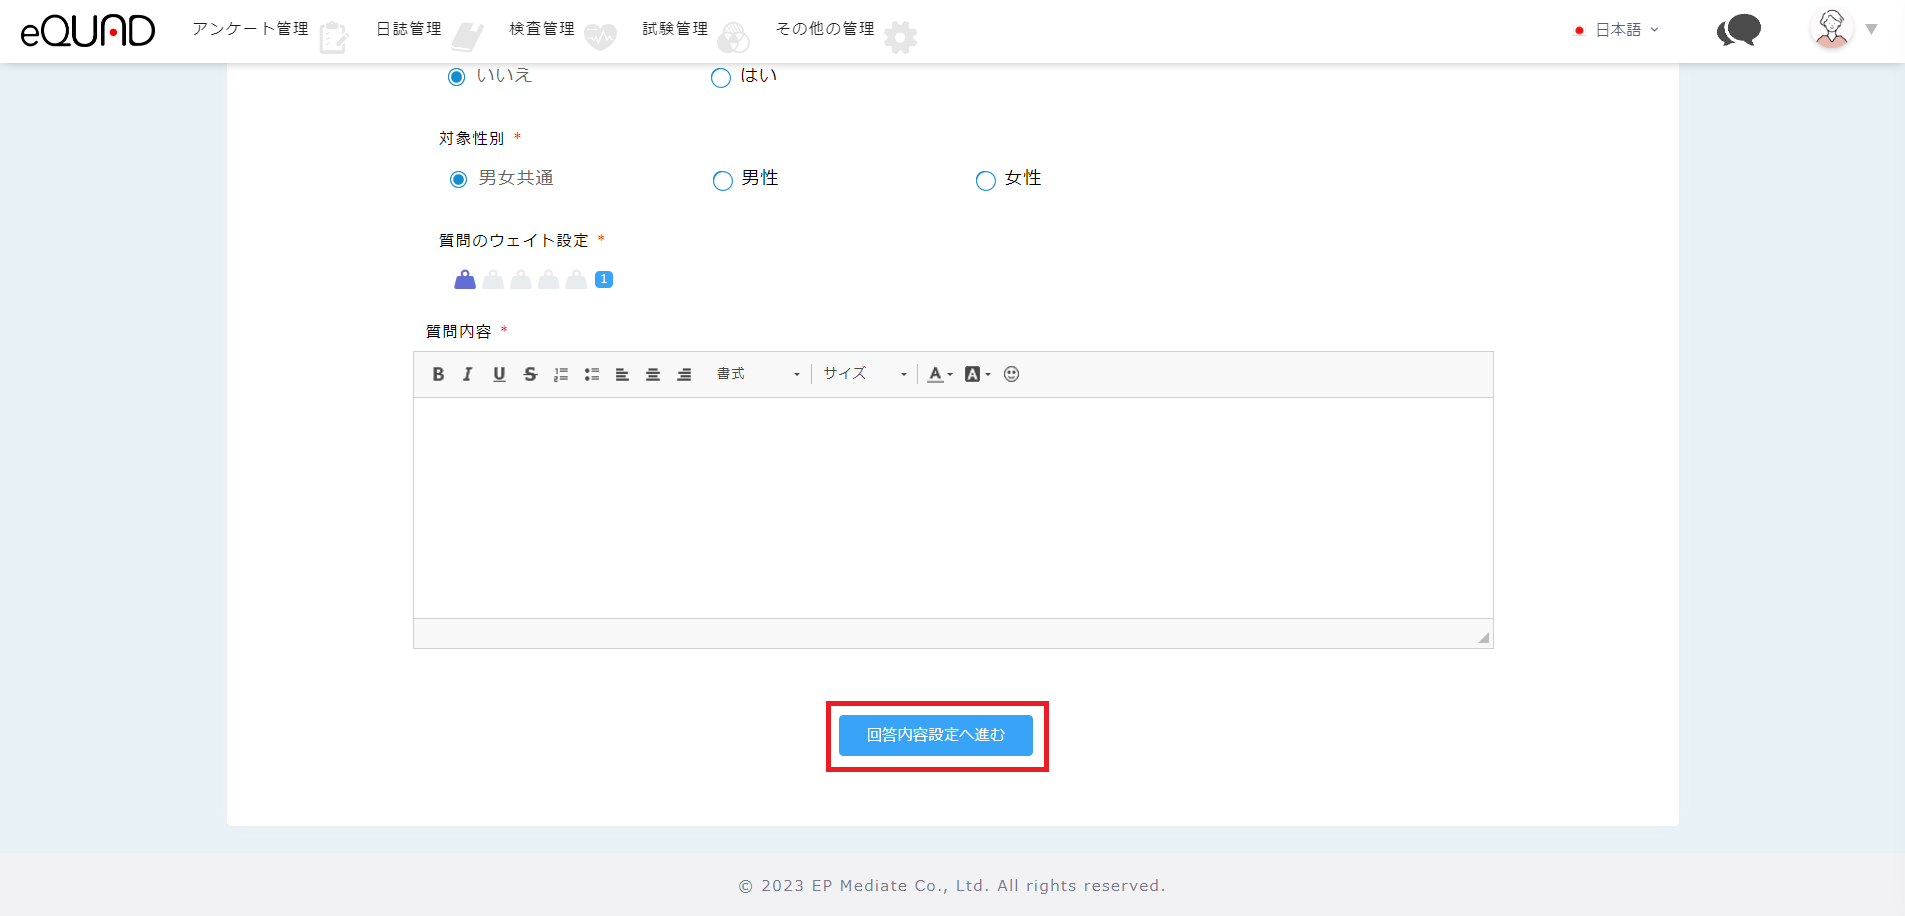1905x916 pixels.
Task: Open the 日本語 language selector
Action: pos(1617,30)
